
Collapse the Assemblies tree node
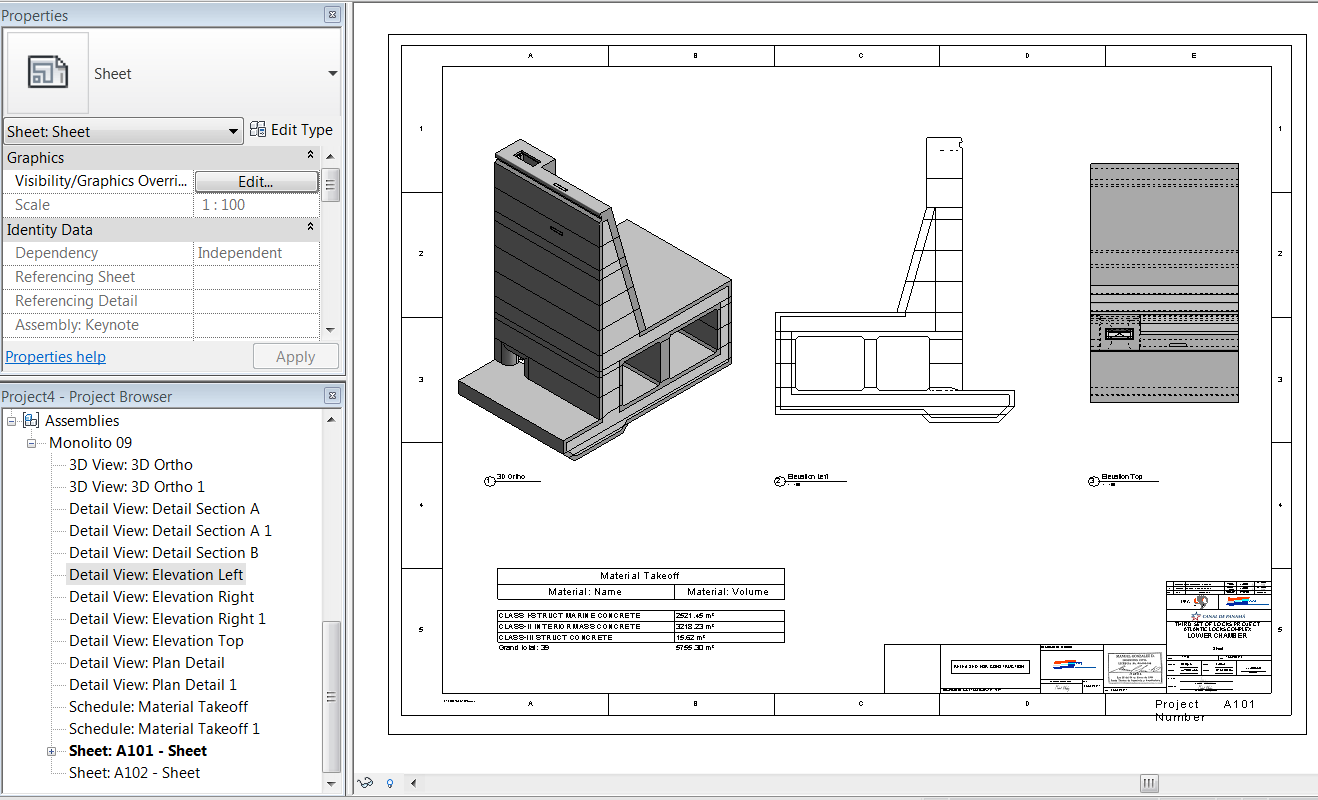(x=11, y=421)
